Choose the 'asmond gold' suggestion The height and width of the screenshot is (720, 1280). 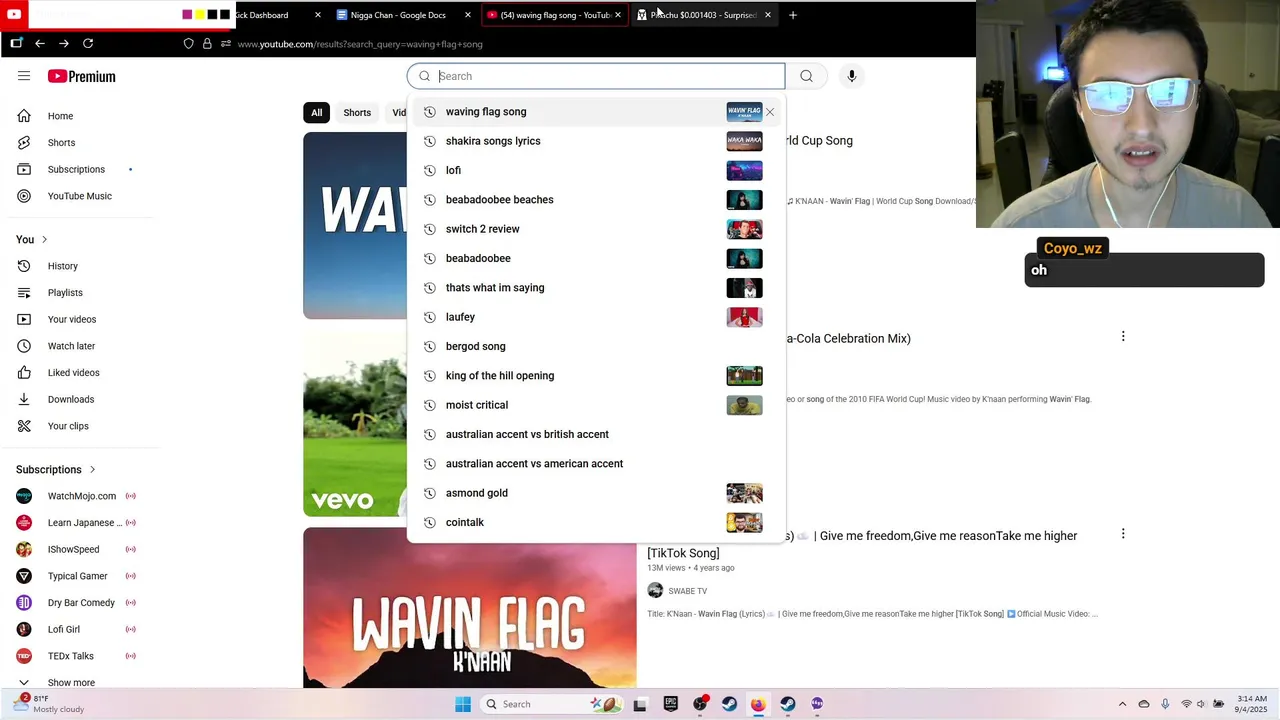click(x=596, y=493)
